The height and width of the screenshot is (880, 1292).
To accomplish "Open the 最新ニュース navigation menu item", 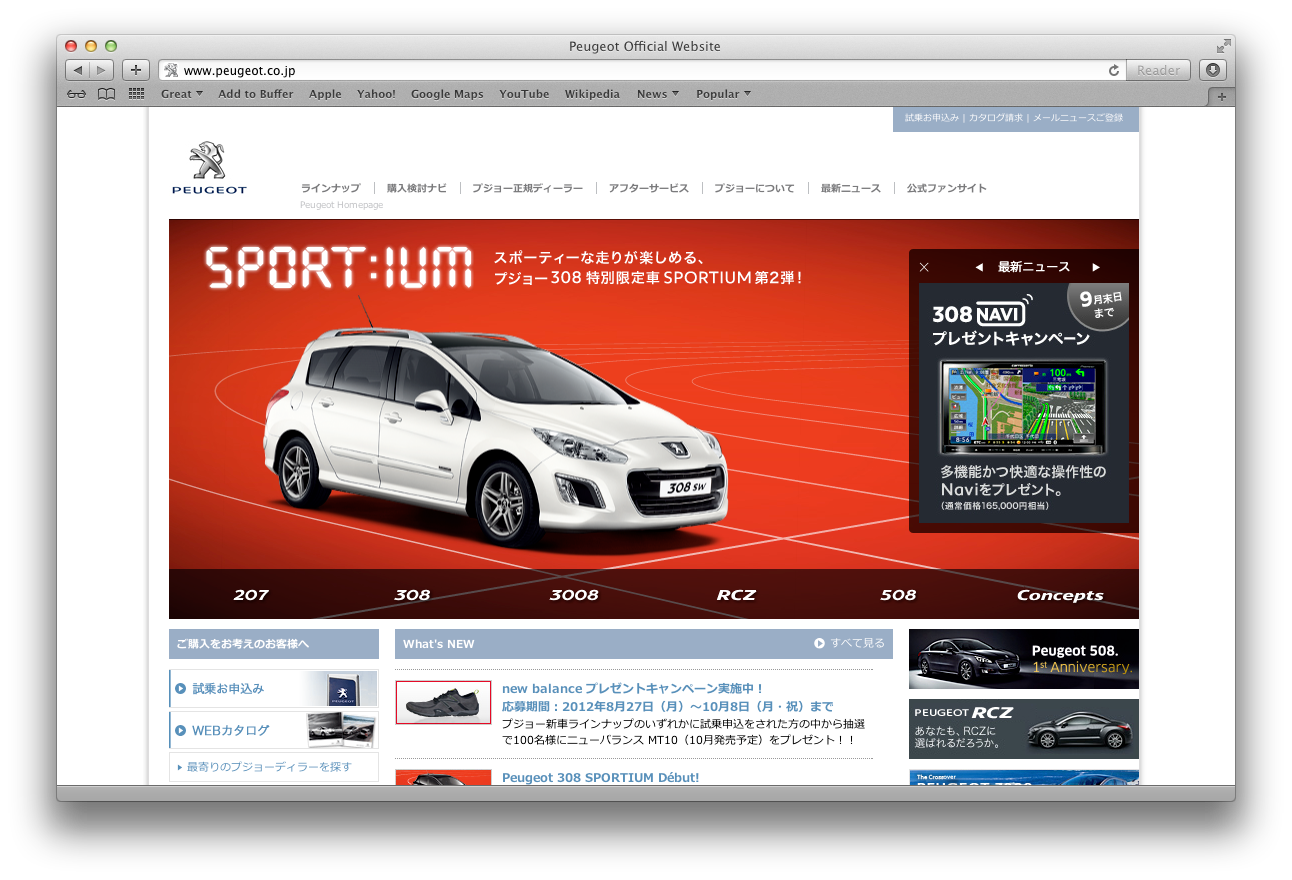I will [851, 188].
